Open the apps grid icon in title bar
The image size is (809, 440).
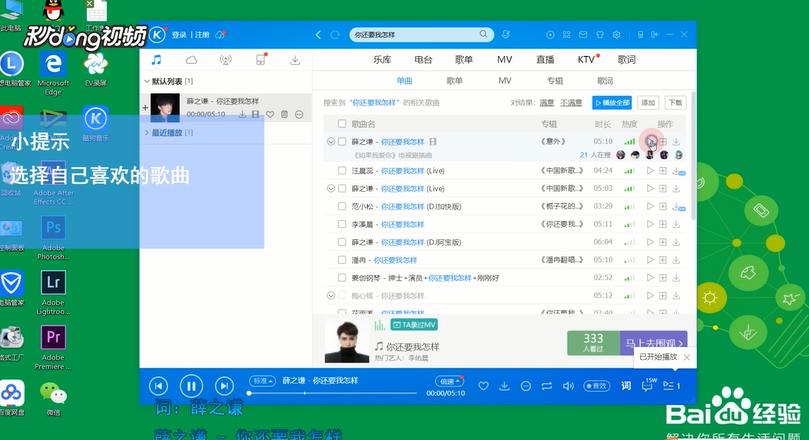567,35
